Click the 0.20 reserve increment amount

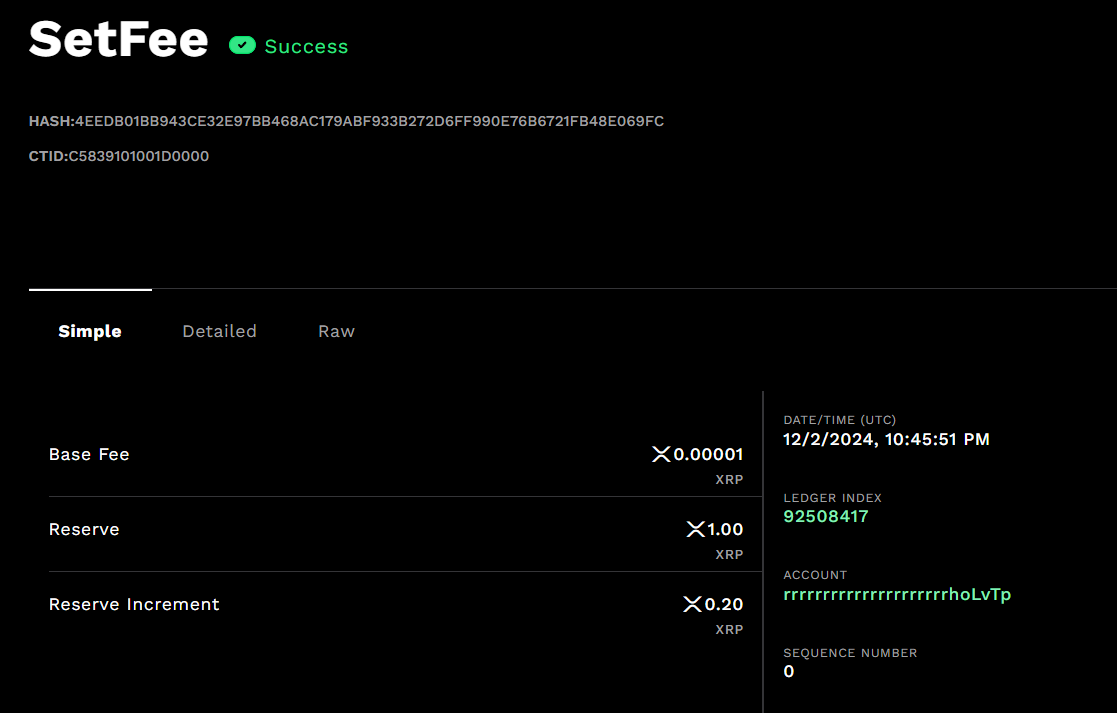pos(724,604)
